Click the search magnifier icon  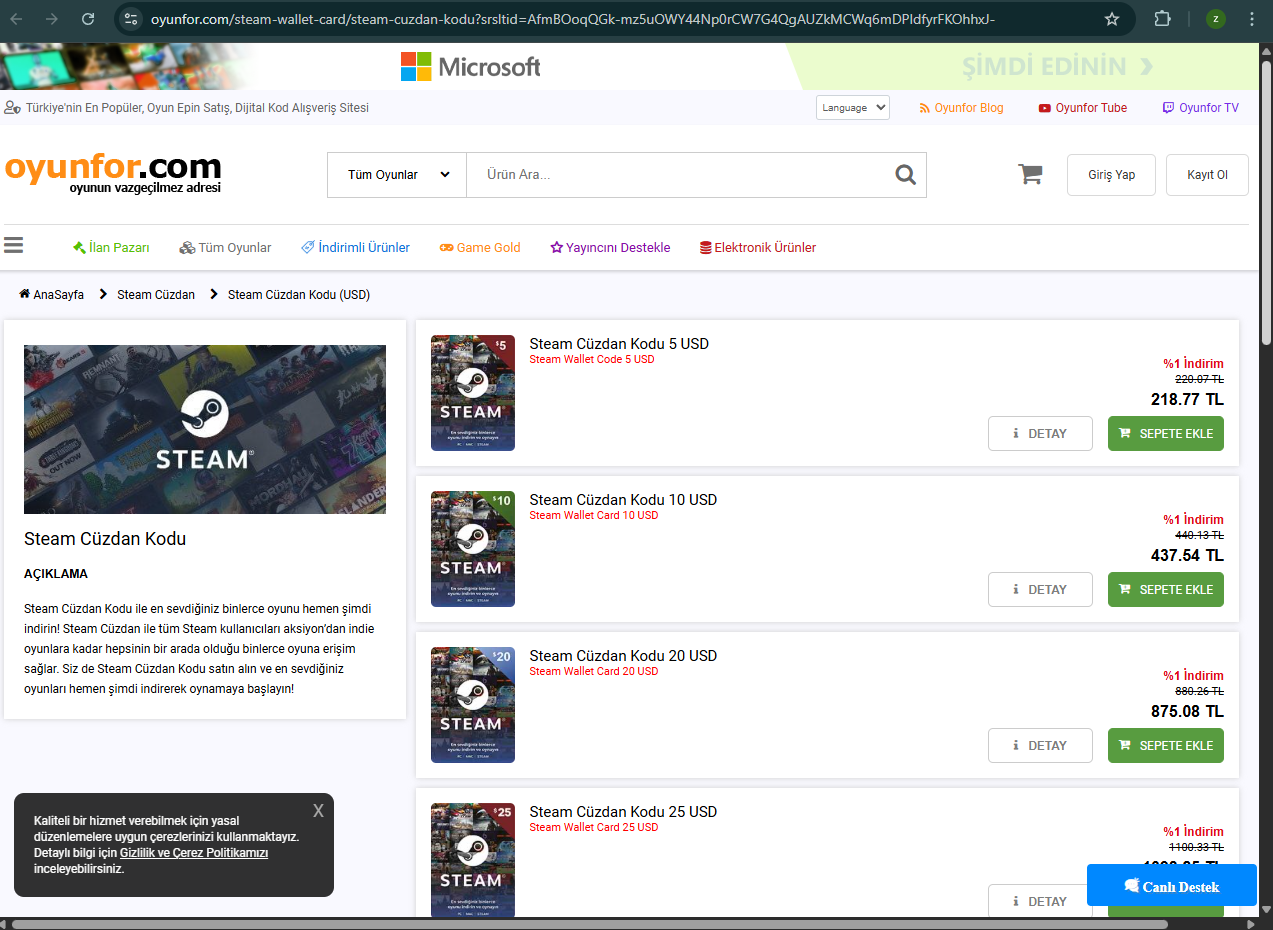pos(905,175)
